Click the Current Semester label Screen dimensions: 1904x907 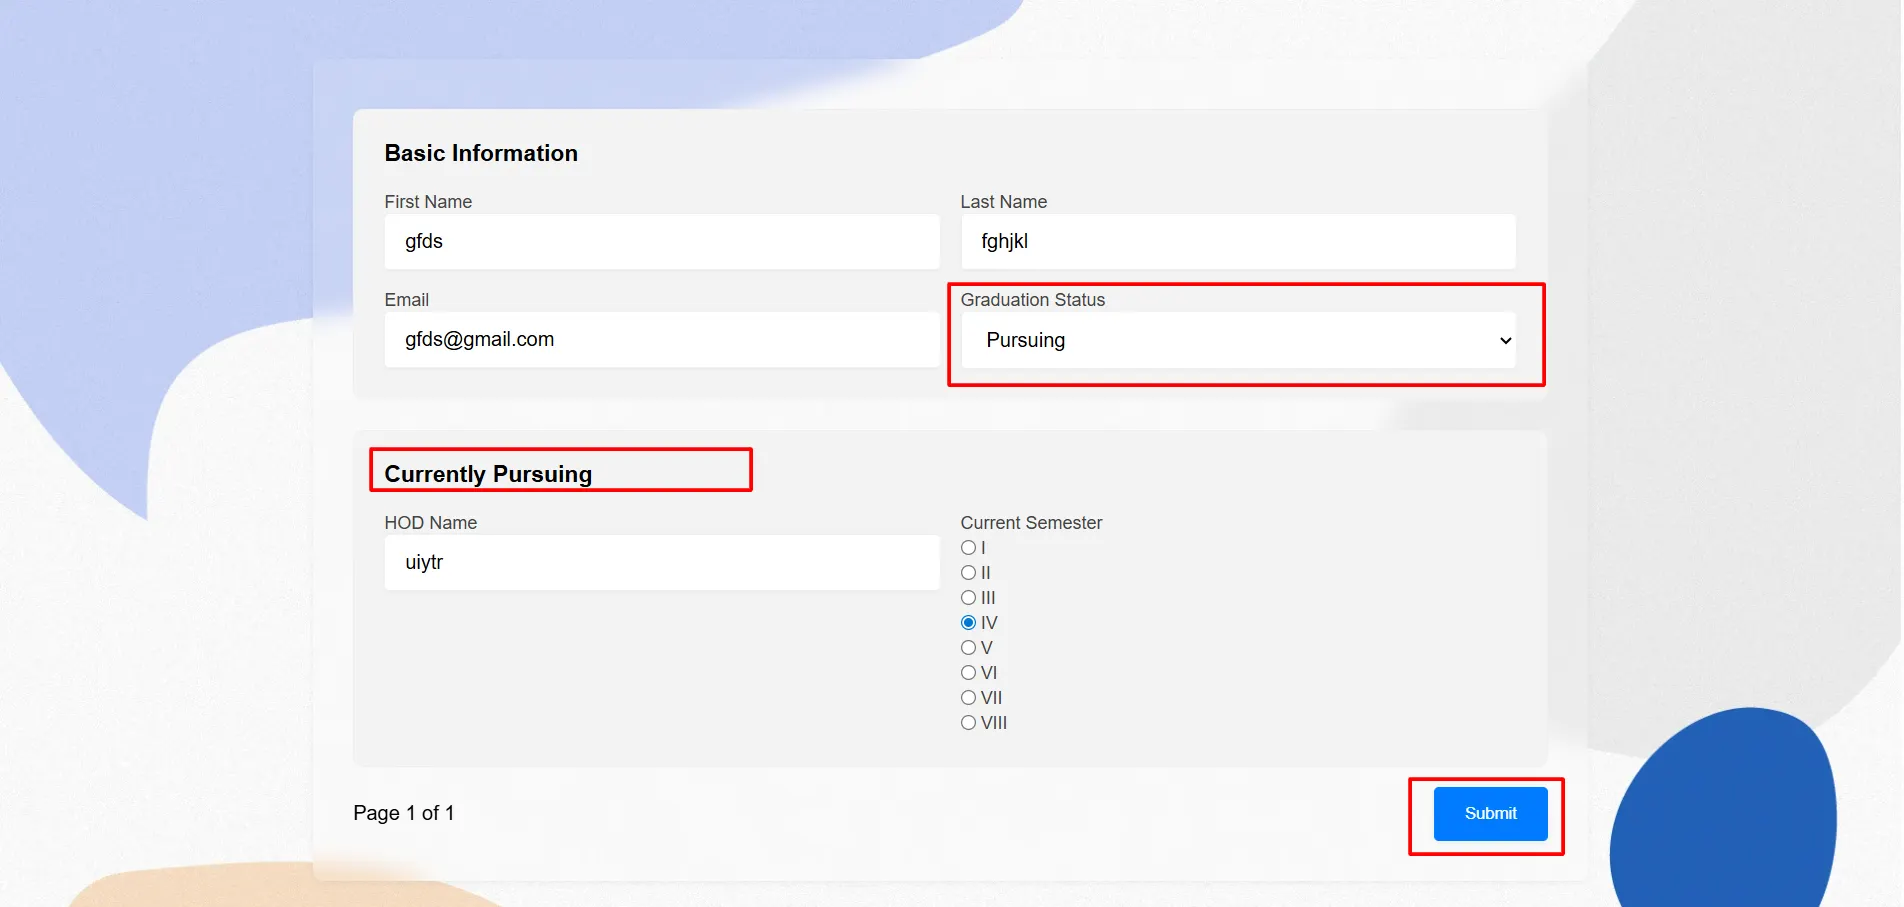click(x=1031, y=523)
